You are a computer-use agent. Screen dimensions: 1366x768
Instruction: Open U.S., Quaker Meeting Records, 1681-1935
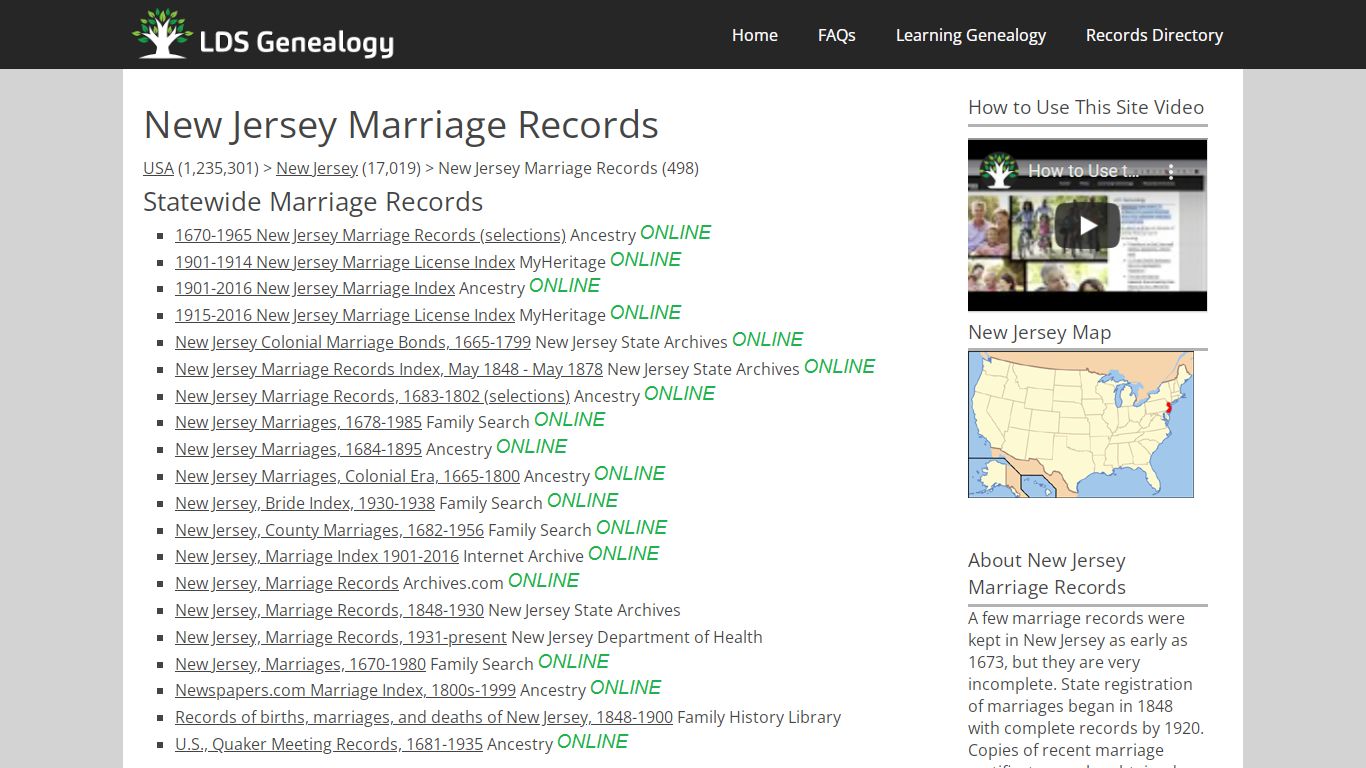(329, 744)
